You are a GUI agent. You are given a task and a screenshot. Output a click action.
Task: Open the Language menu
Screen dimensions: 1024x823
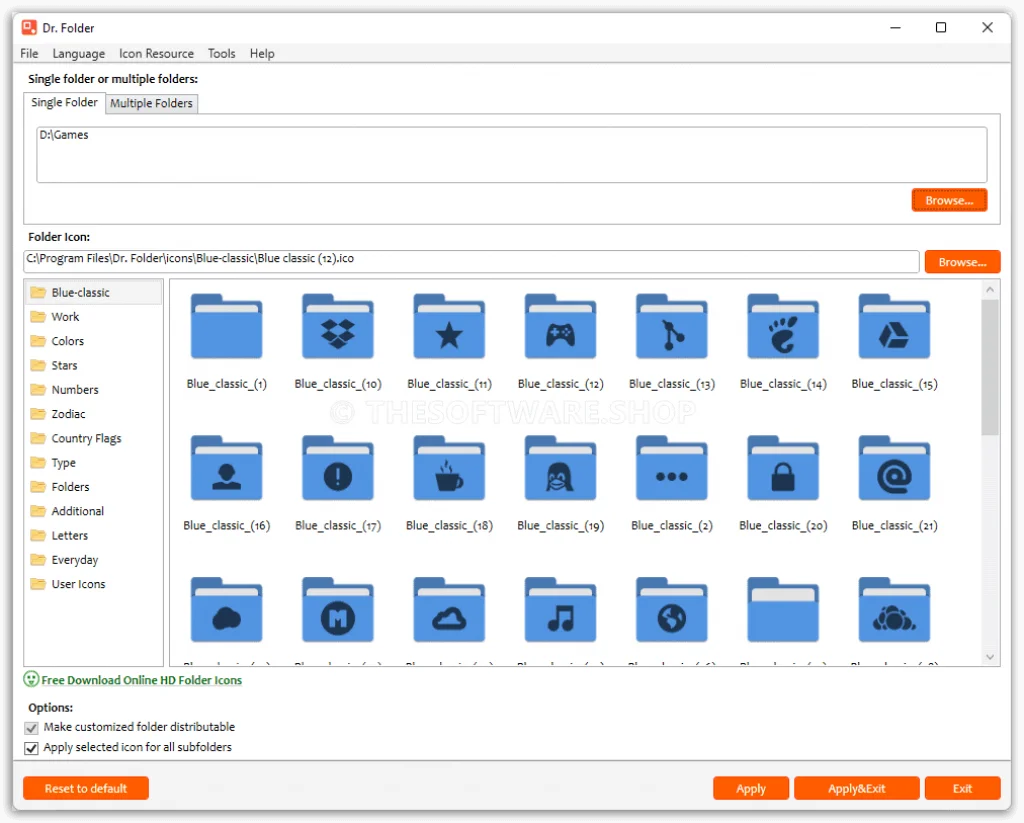[78, 54]
